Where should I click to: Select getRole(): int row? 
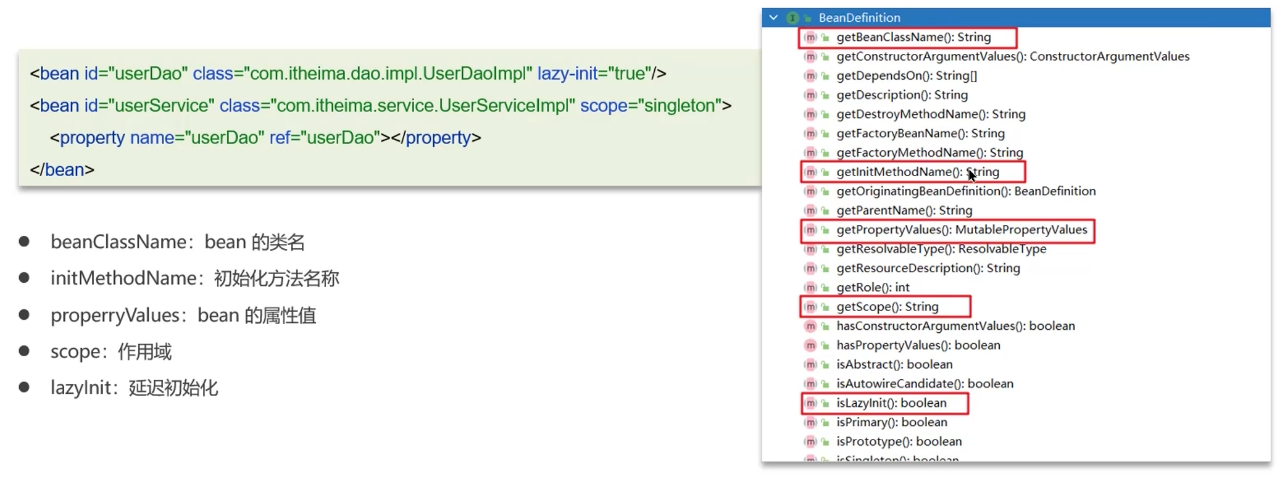click(x=873, y=287)
